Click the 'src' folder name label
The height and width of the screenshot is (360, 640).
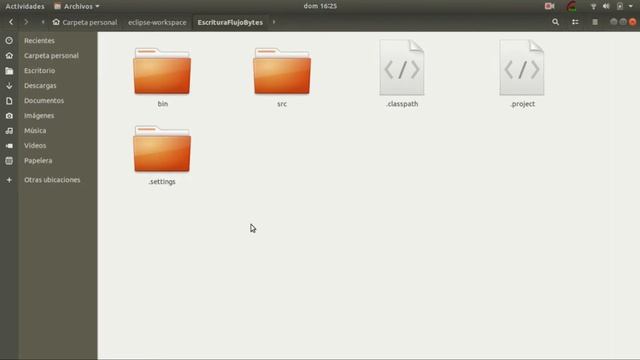pyautogui.click(x=282, y=104)
